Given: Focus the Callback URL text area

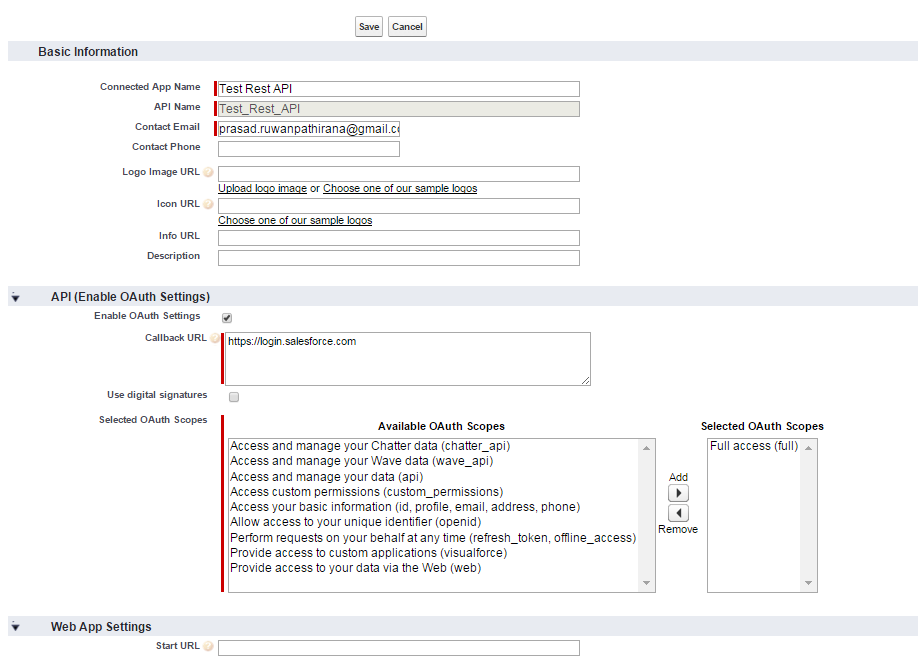Looking at the screenshot, I should 407,359.
